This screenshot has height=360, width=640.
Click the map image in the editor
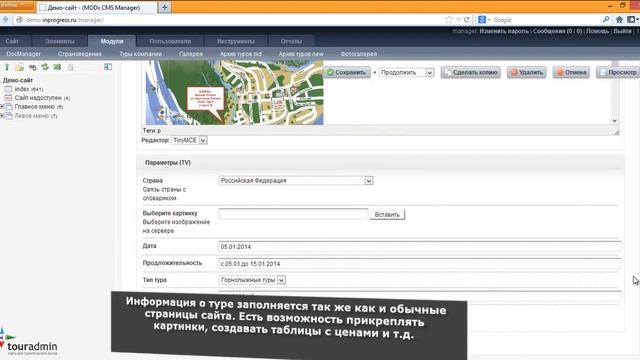point(234,93)
